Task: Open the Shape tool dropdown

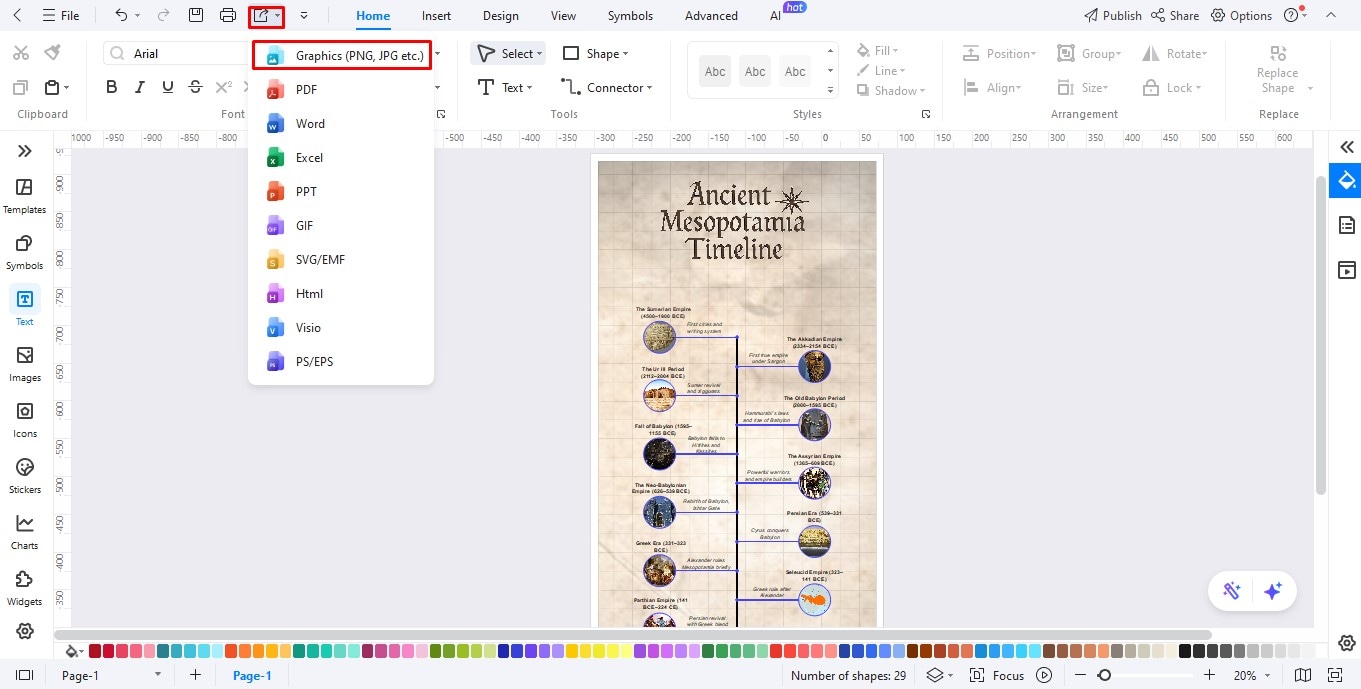Action: tap(596, 53)
